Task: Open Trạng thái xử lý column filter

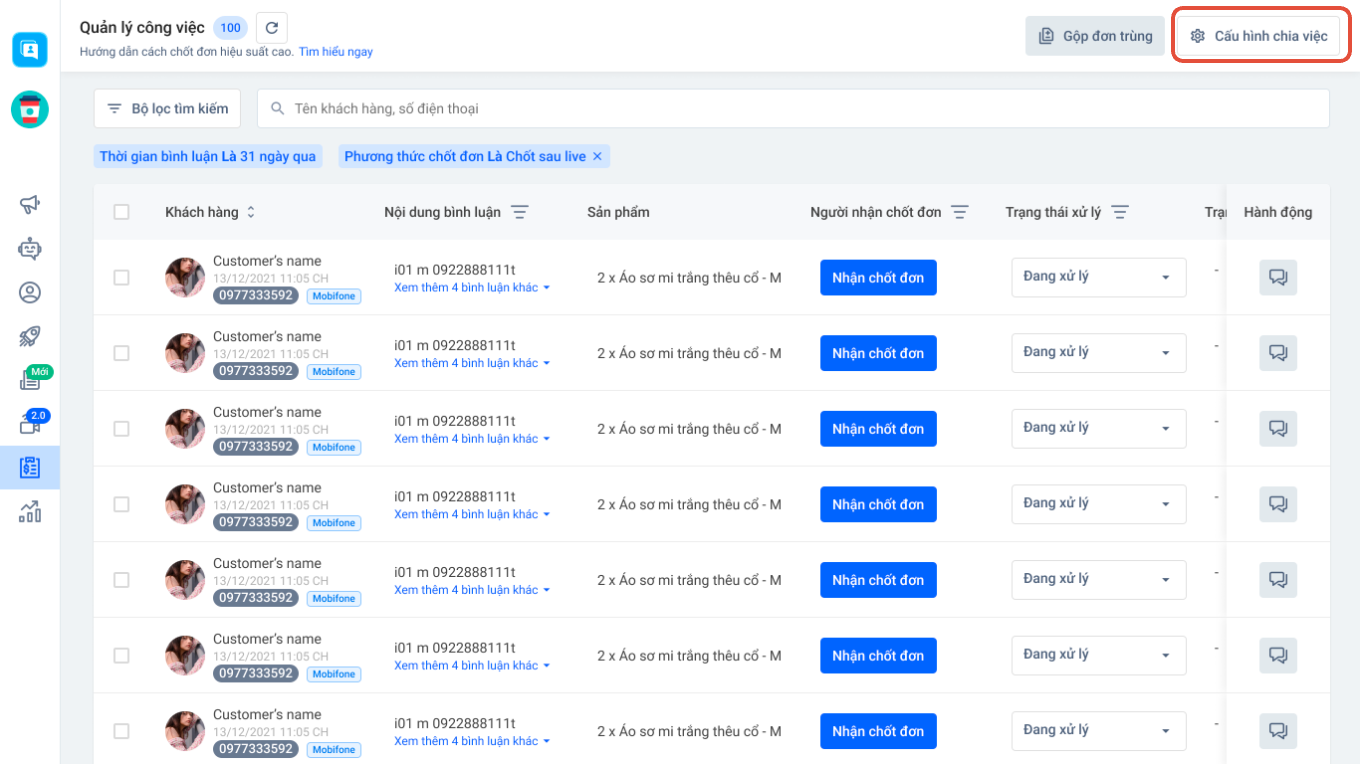Action: pos(1120,212)
